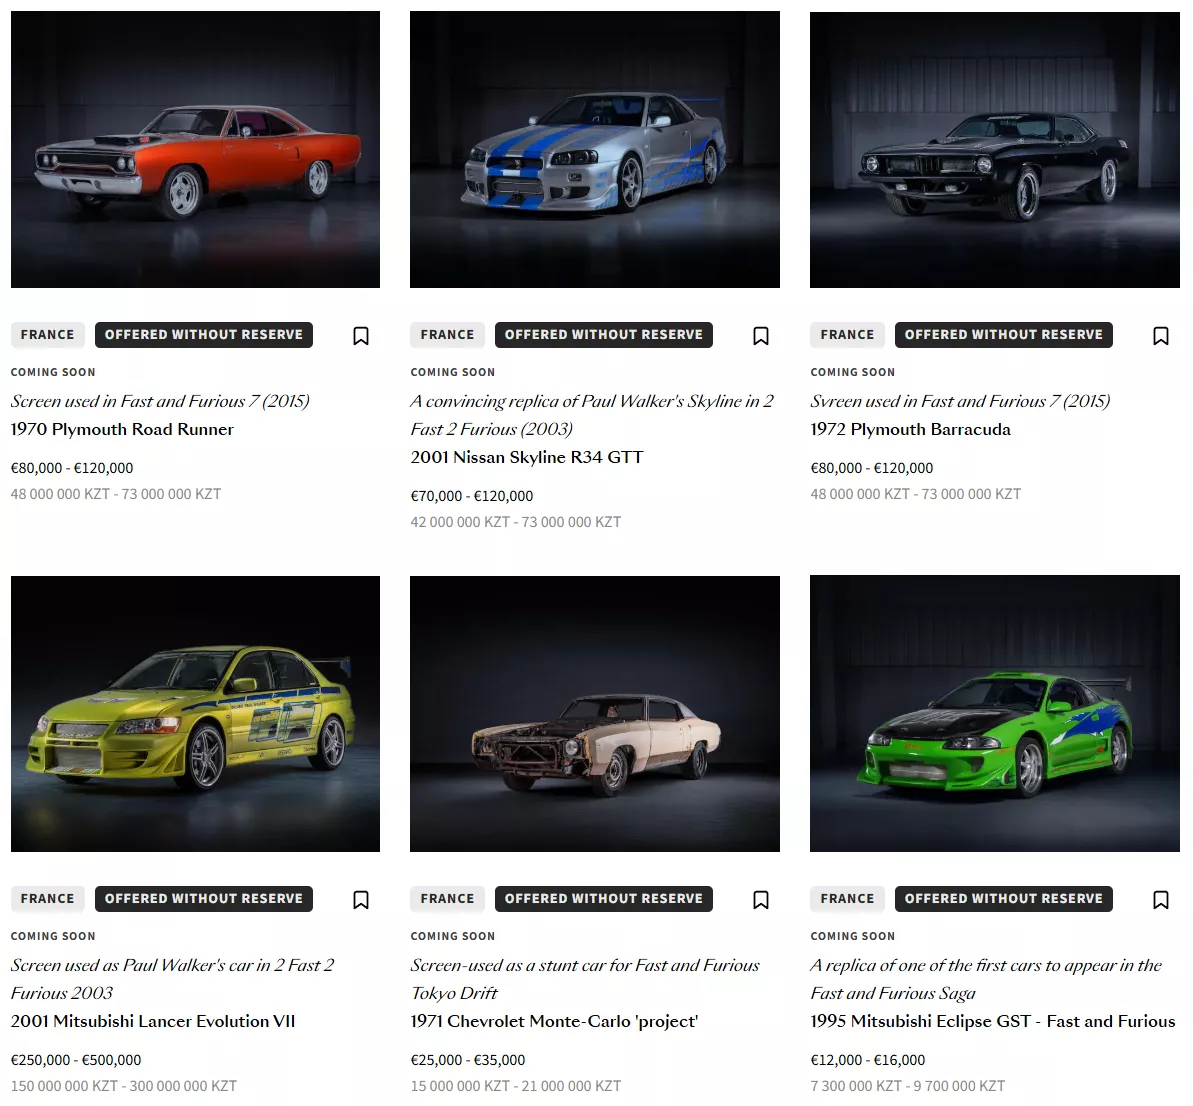
Task: Open 1995 Mitsubishi Eclipse GST listing
Action: point(993,1021)
